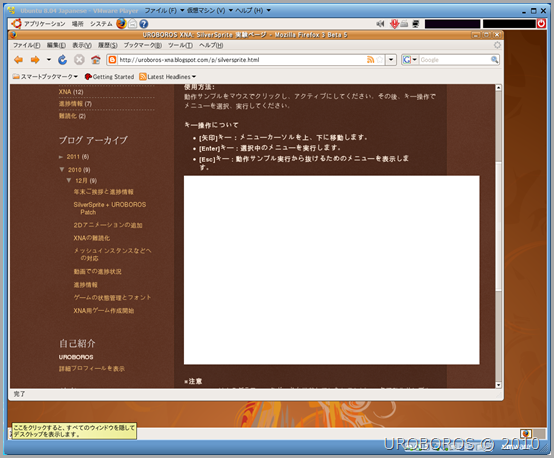Open the Getting Started bookmark
Image resolution: width=554 pixels, height=458 pixels.
110,77
